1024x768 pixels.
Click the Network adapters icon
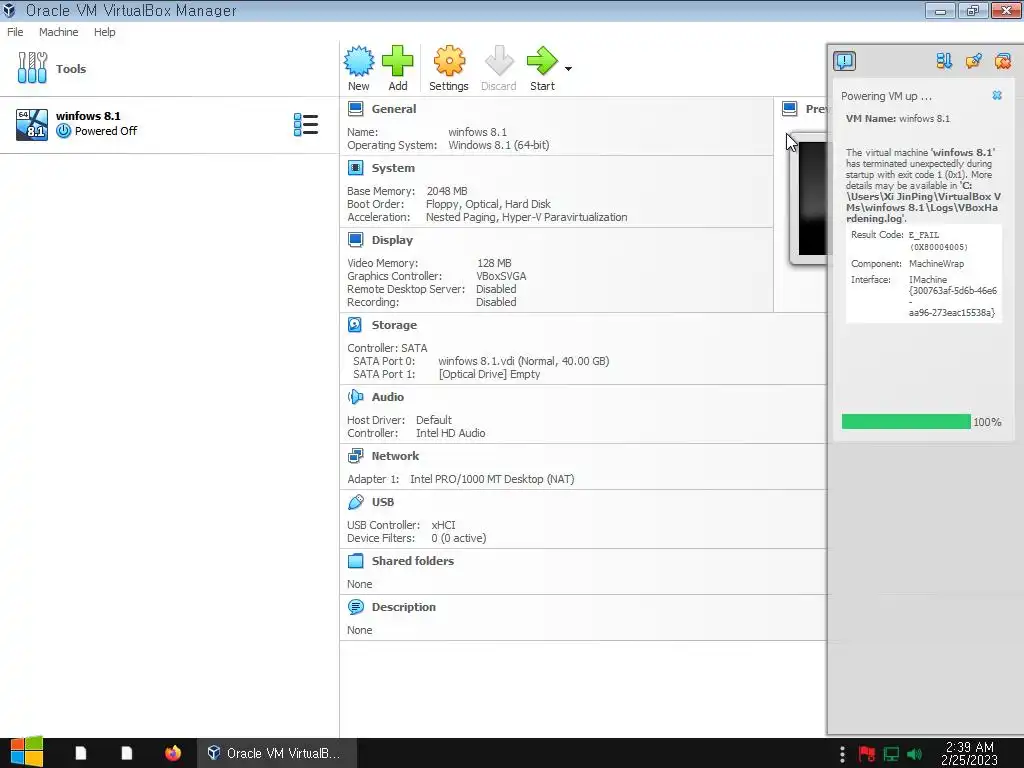[355, 456]
